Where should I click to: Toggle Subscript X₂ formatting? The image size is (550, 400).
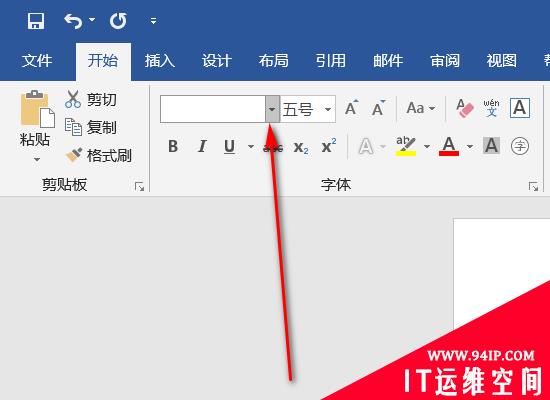click(x=301, y=147)
